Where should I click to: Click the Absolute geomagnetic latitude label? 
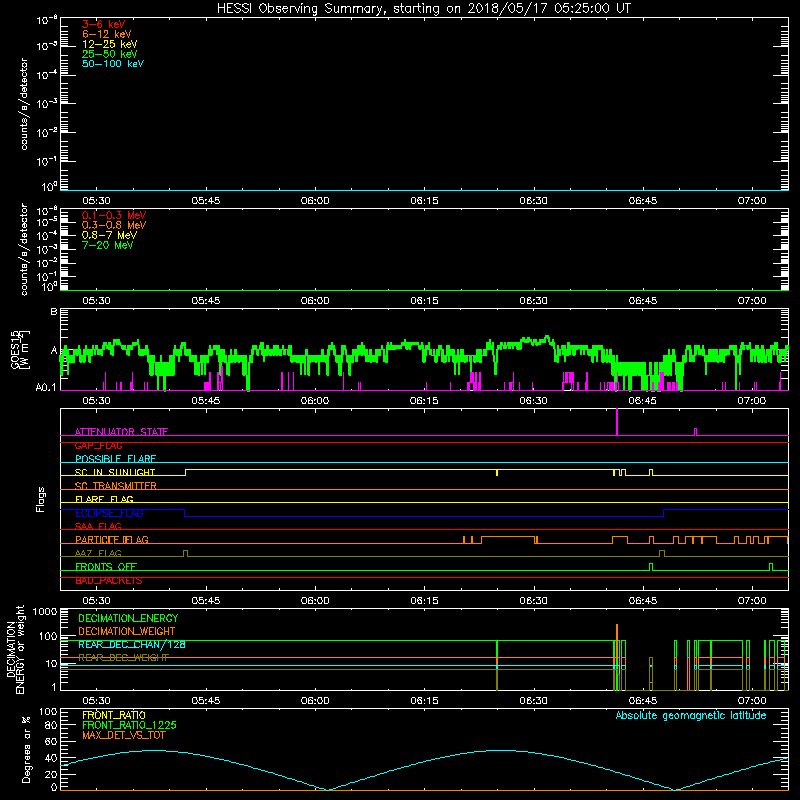tap(691, 716)
